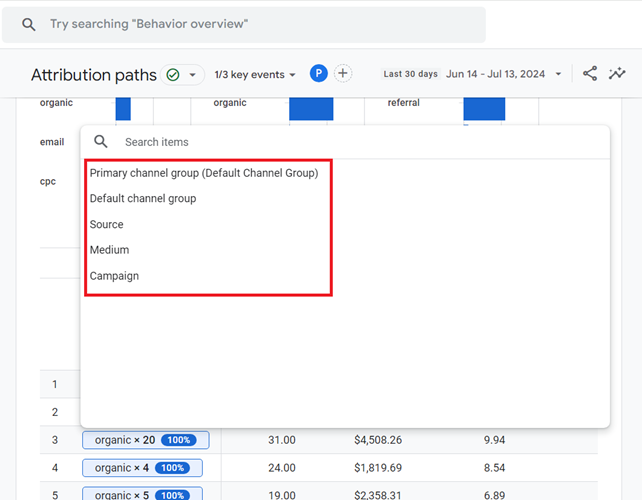Click the organic × 4 path chip

(x=142, y=468)
